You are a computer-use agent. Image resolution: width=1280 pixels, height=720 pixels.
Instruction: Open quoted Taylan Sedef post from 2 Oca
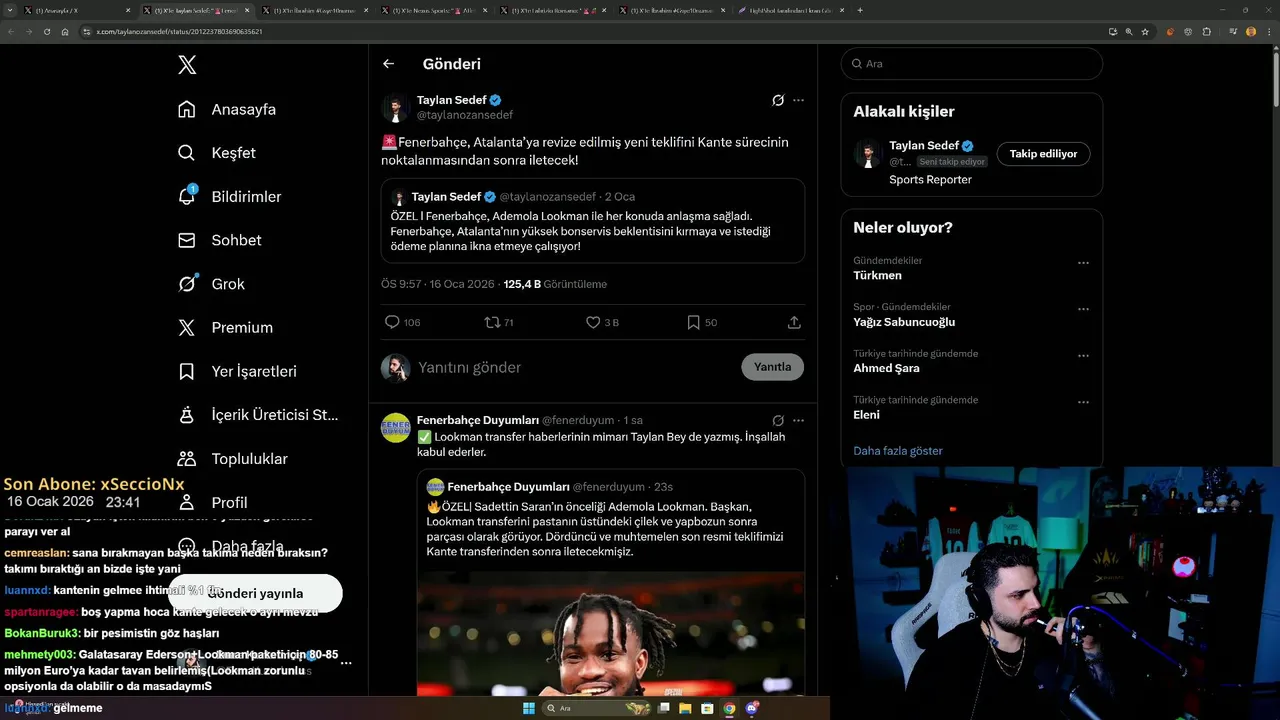(593, 221)
